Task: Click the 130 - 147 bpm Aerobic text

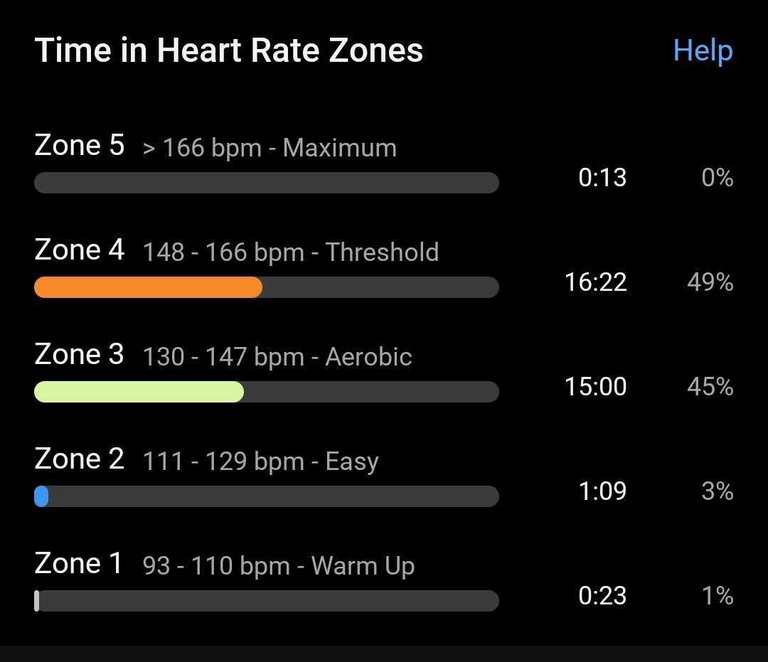Action: click(277, 357)
